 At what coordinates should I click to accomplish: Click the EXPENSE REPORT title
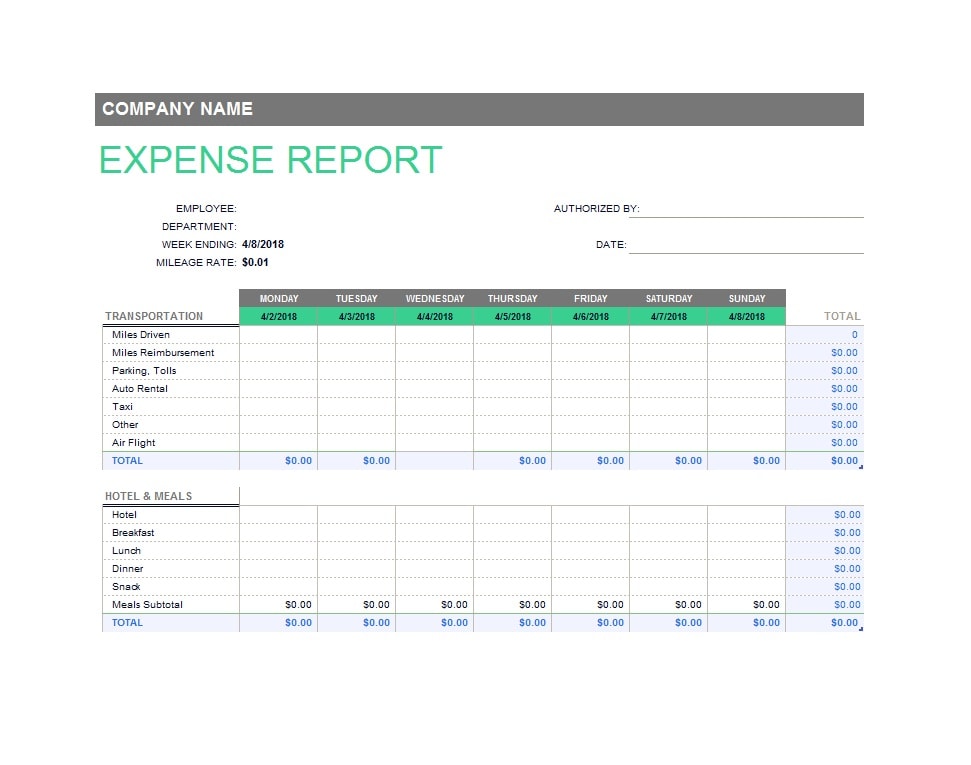(x=271, y=160)
